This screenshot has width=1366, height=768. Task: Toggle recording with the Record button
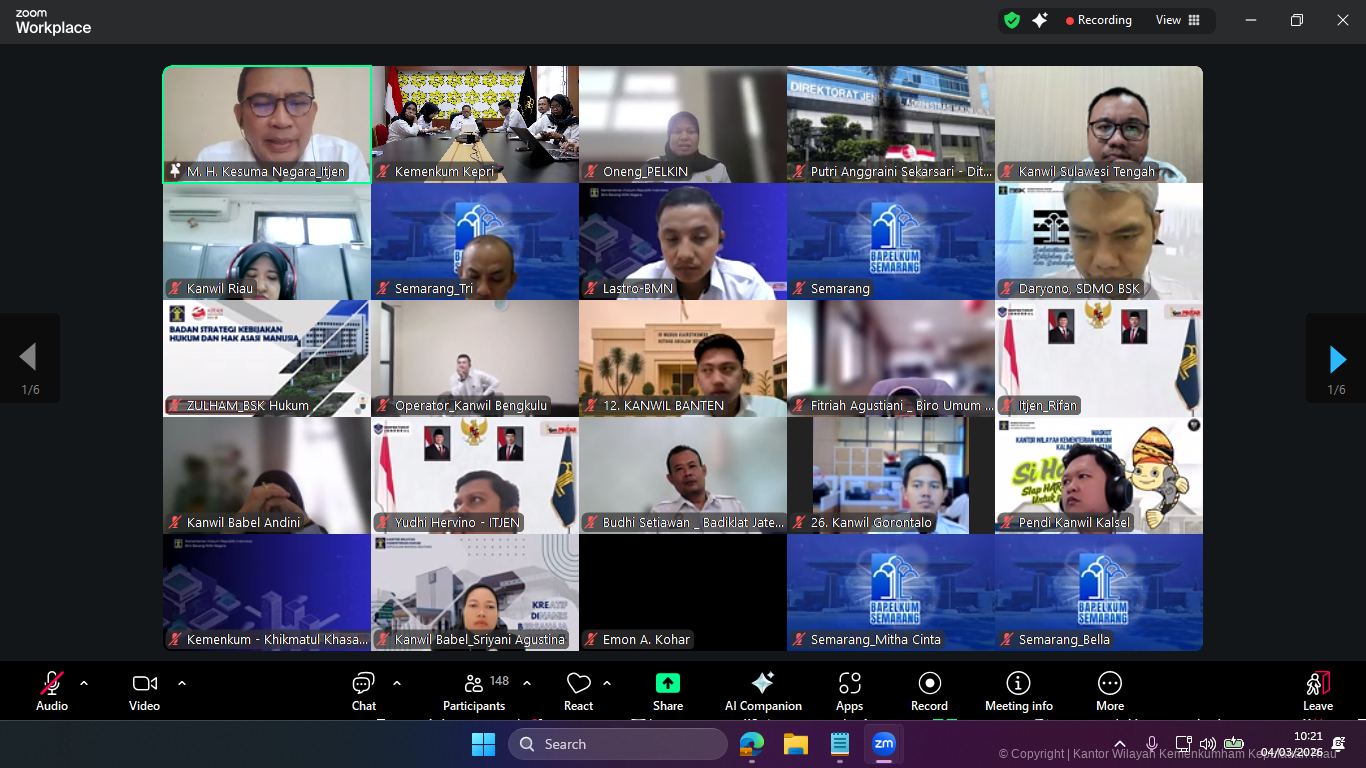click(x=929, y=691)
